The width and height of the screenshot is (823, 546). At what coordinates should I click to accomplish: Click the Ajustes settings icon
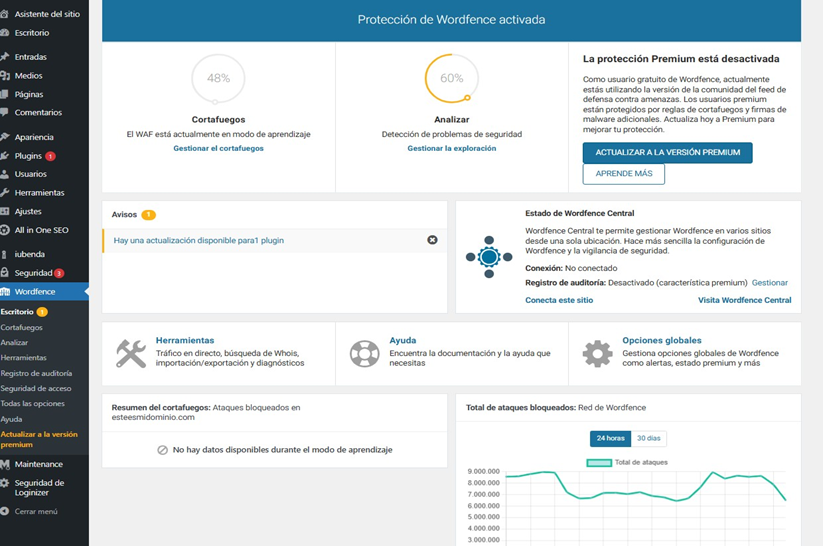pyautogui.click(x=5, y=211)
